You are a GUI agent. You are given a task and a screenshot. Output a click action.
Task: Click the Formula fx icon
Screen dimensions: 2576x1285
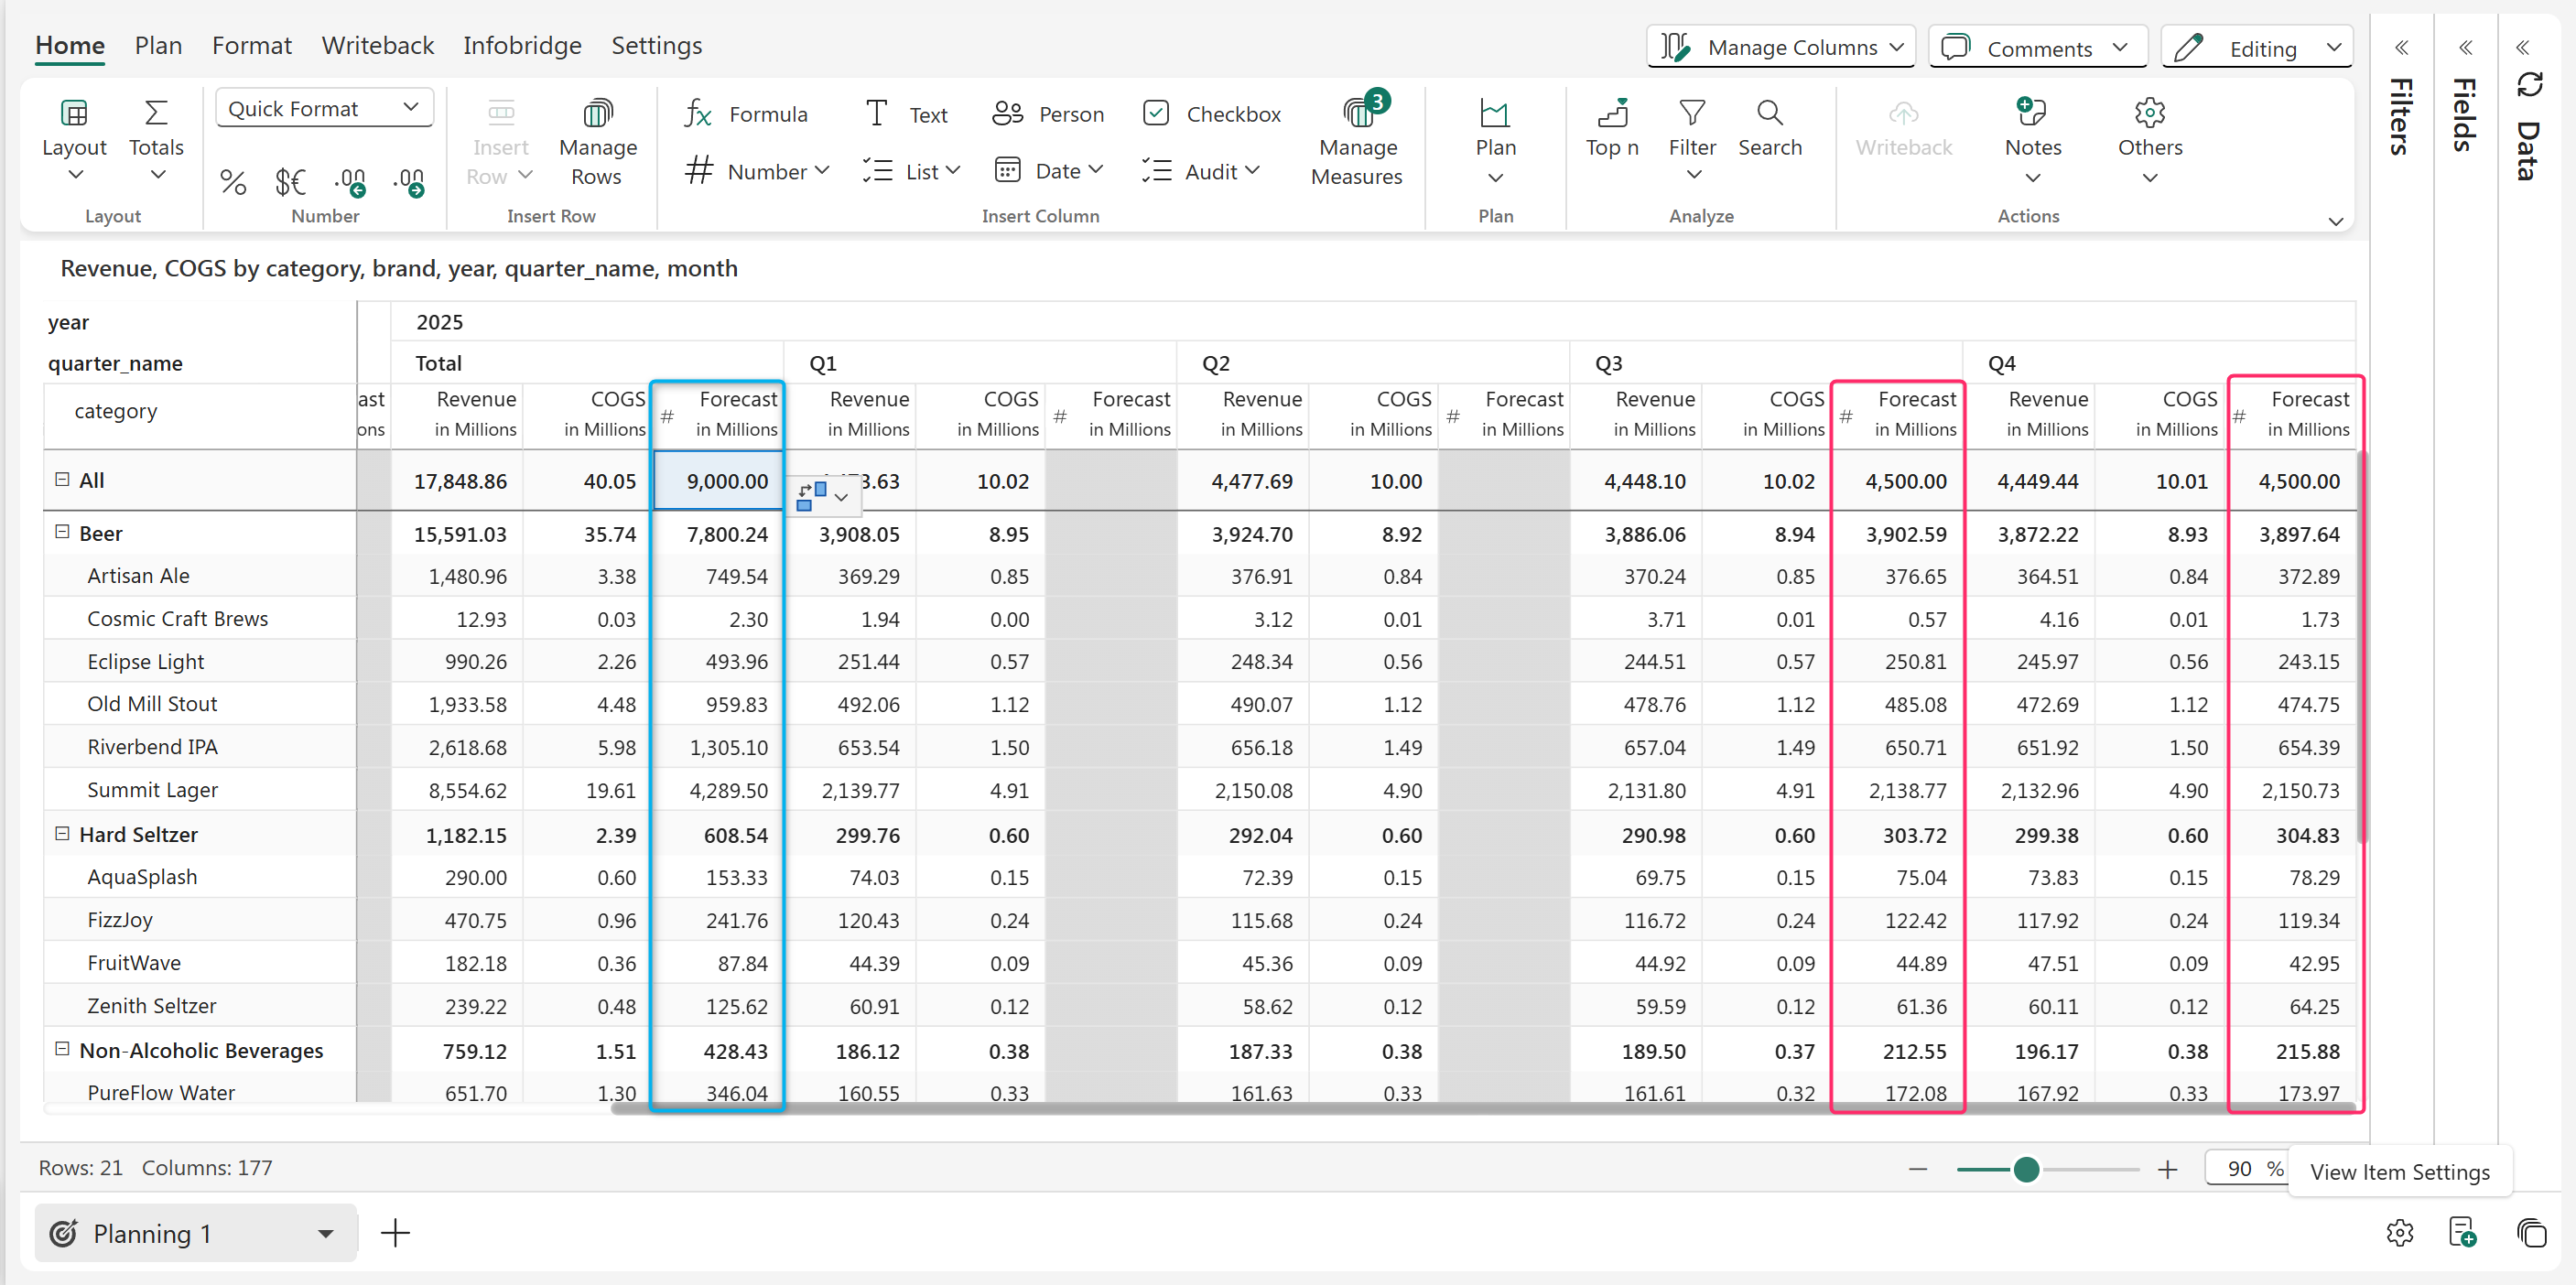coord(697,114)
